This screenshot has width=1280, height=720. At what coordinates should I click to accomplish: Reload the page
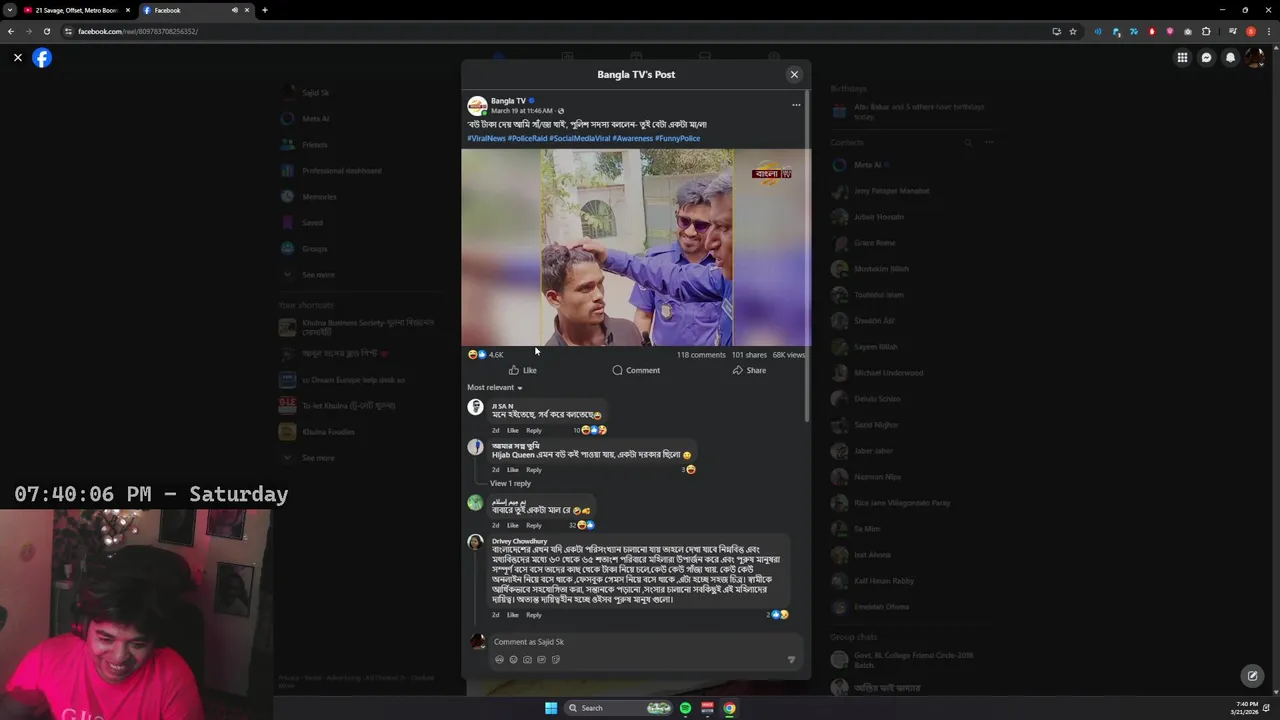(x=46, y=31)
